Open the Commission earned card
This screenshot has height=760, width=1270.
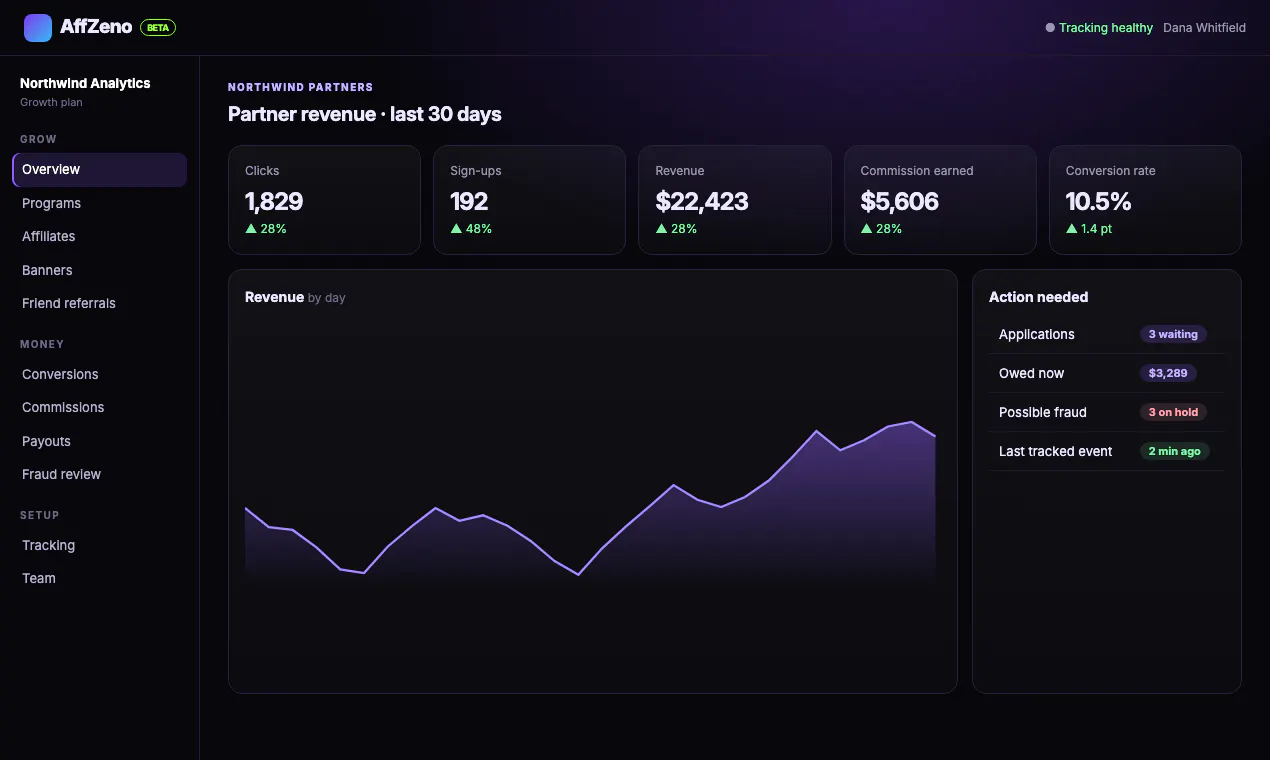pos(940,200)
